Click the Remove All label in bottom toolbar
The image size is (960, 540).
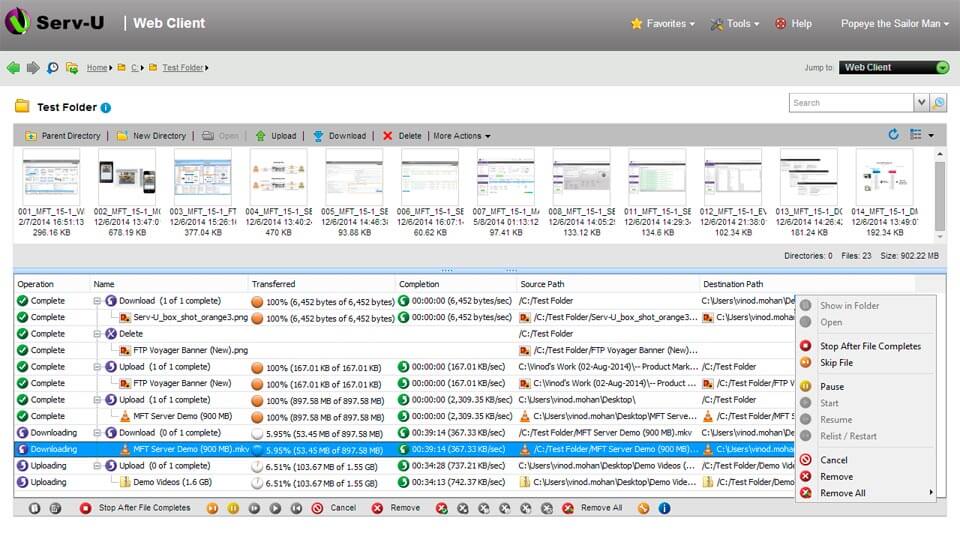pos(601,508)
